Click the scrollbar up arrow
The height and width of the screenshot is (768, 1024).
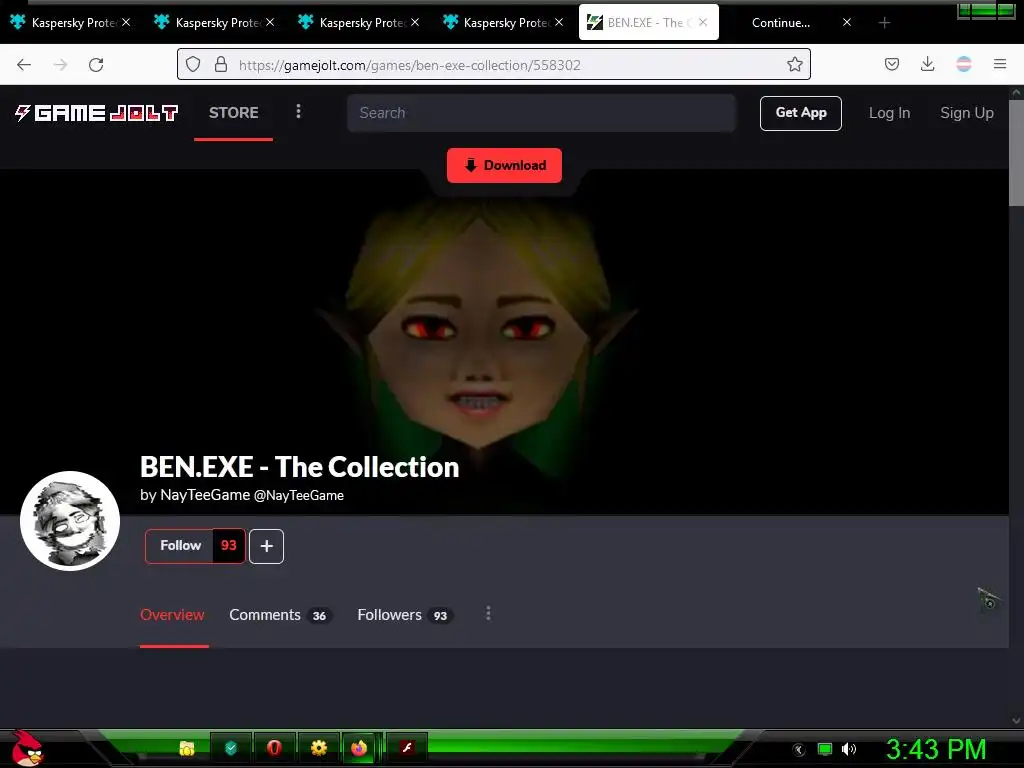[1016, 93]
